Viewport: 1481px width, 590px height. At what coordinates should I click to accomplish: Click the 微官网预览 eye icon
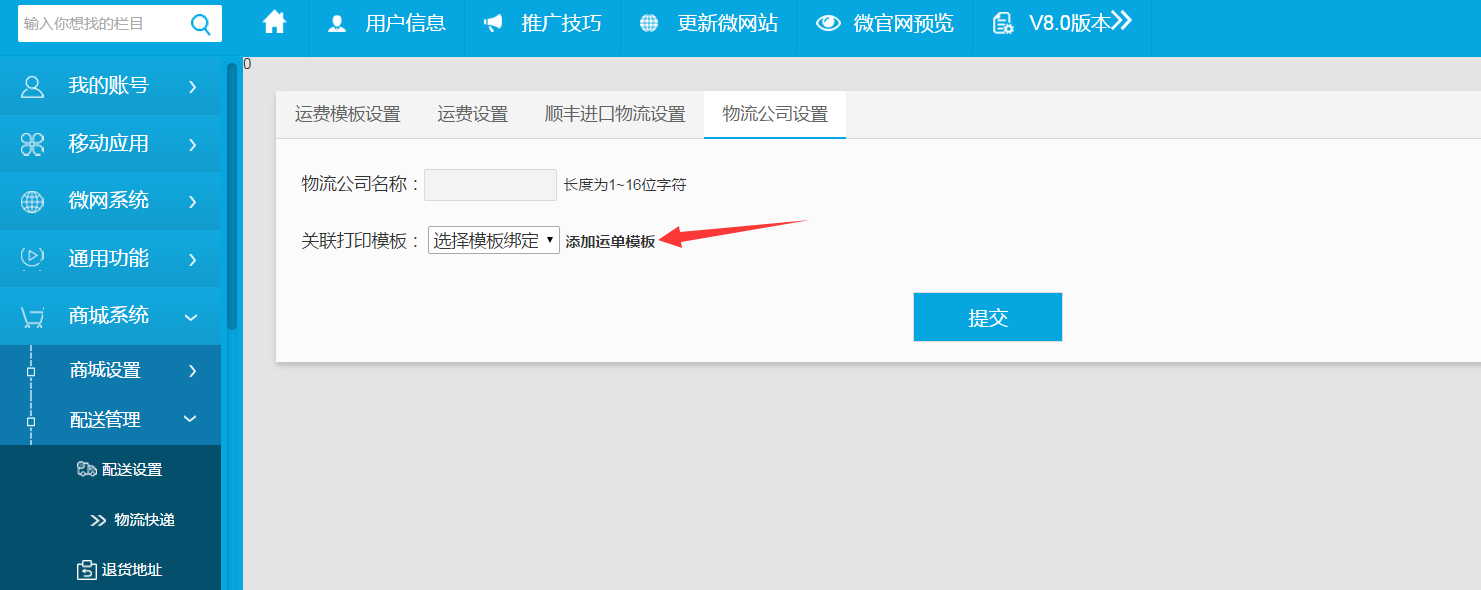pyautogui.click(x=828, y=24)
